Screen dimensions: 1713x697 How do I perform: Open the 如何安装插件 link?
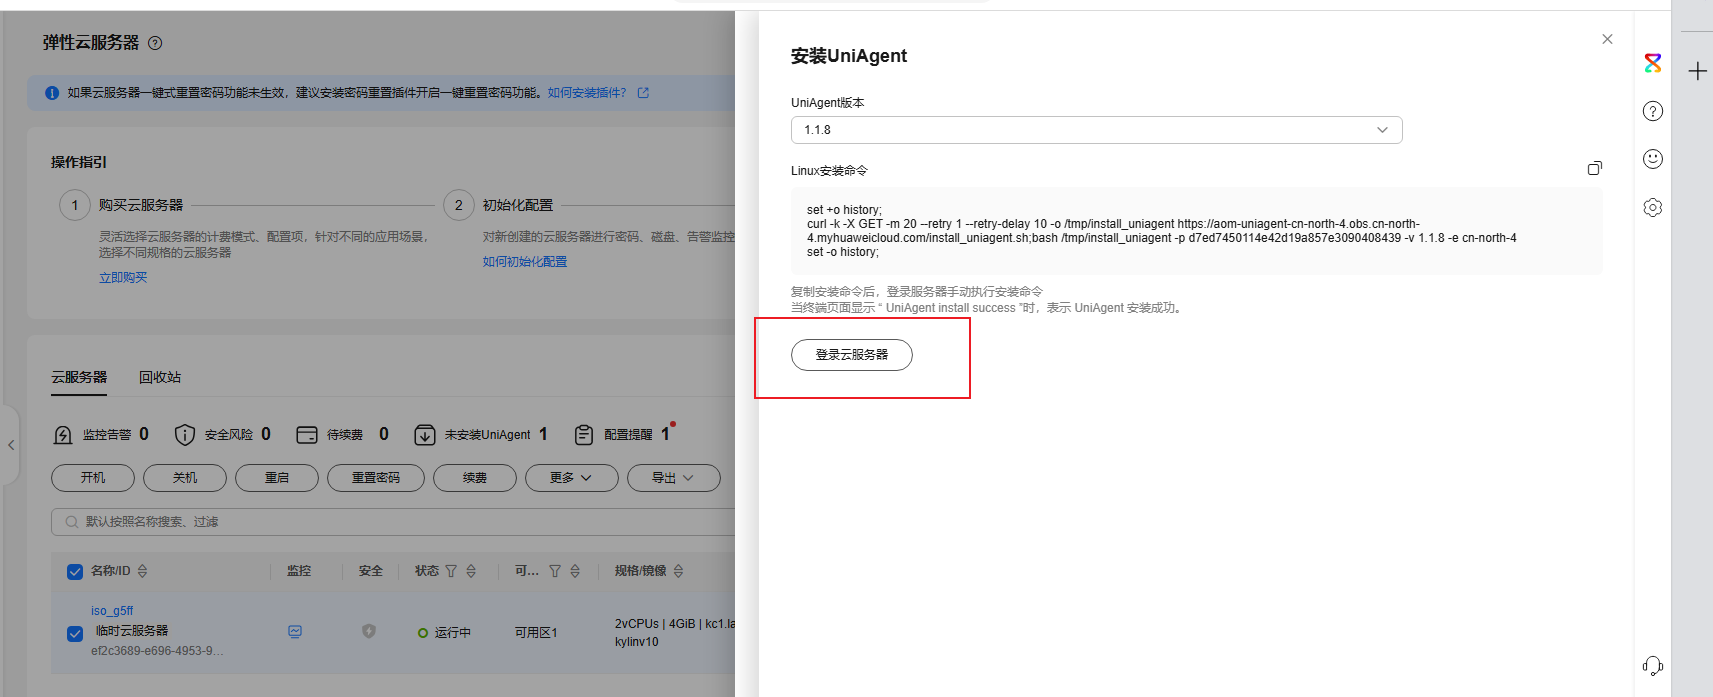tap(587, 93)
